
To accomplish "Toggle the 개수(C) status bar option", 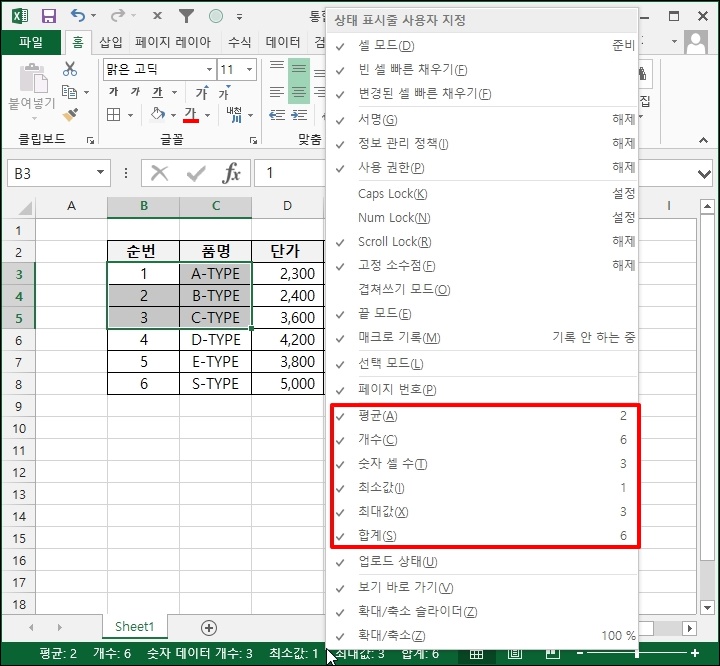I will (484, 440).
